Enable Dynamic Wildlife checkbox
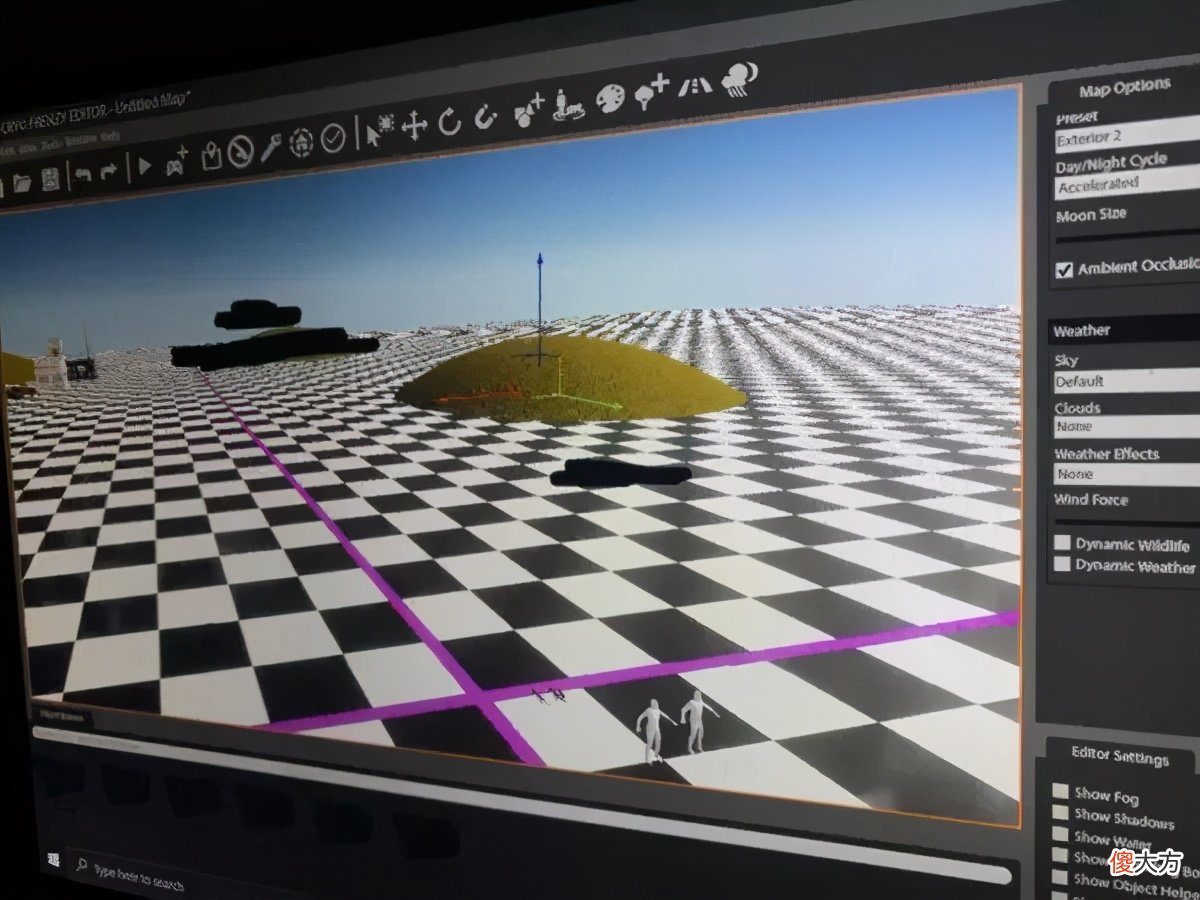Image resolution: width=1200 pixels, height=900 pixels. point(1063,543)
